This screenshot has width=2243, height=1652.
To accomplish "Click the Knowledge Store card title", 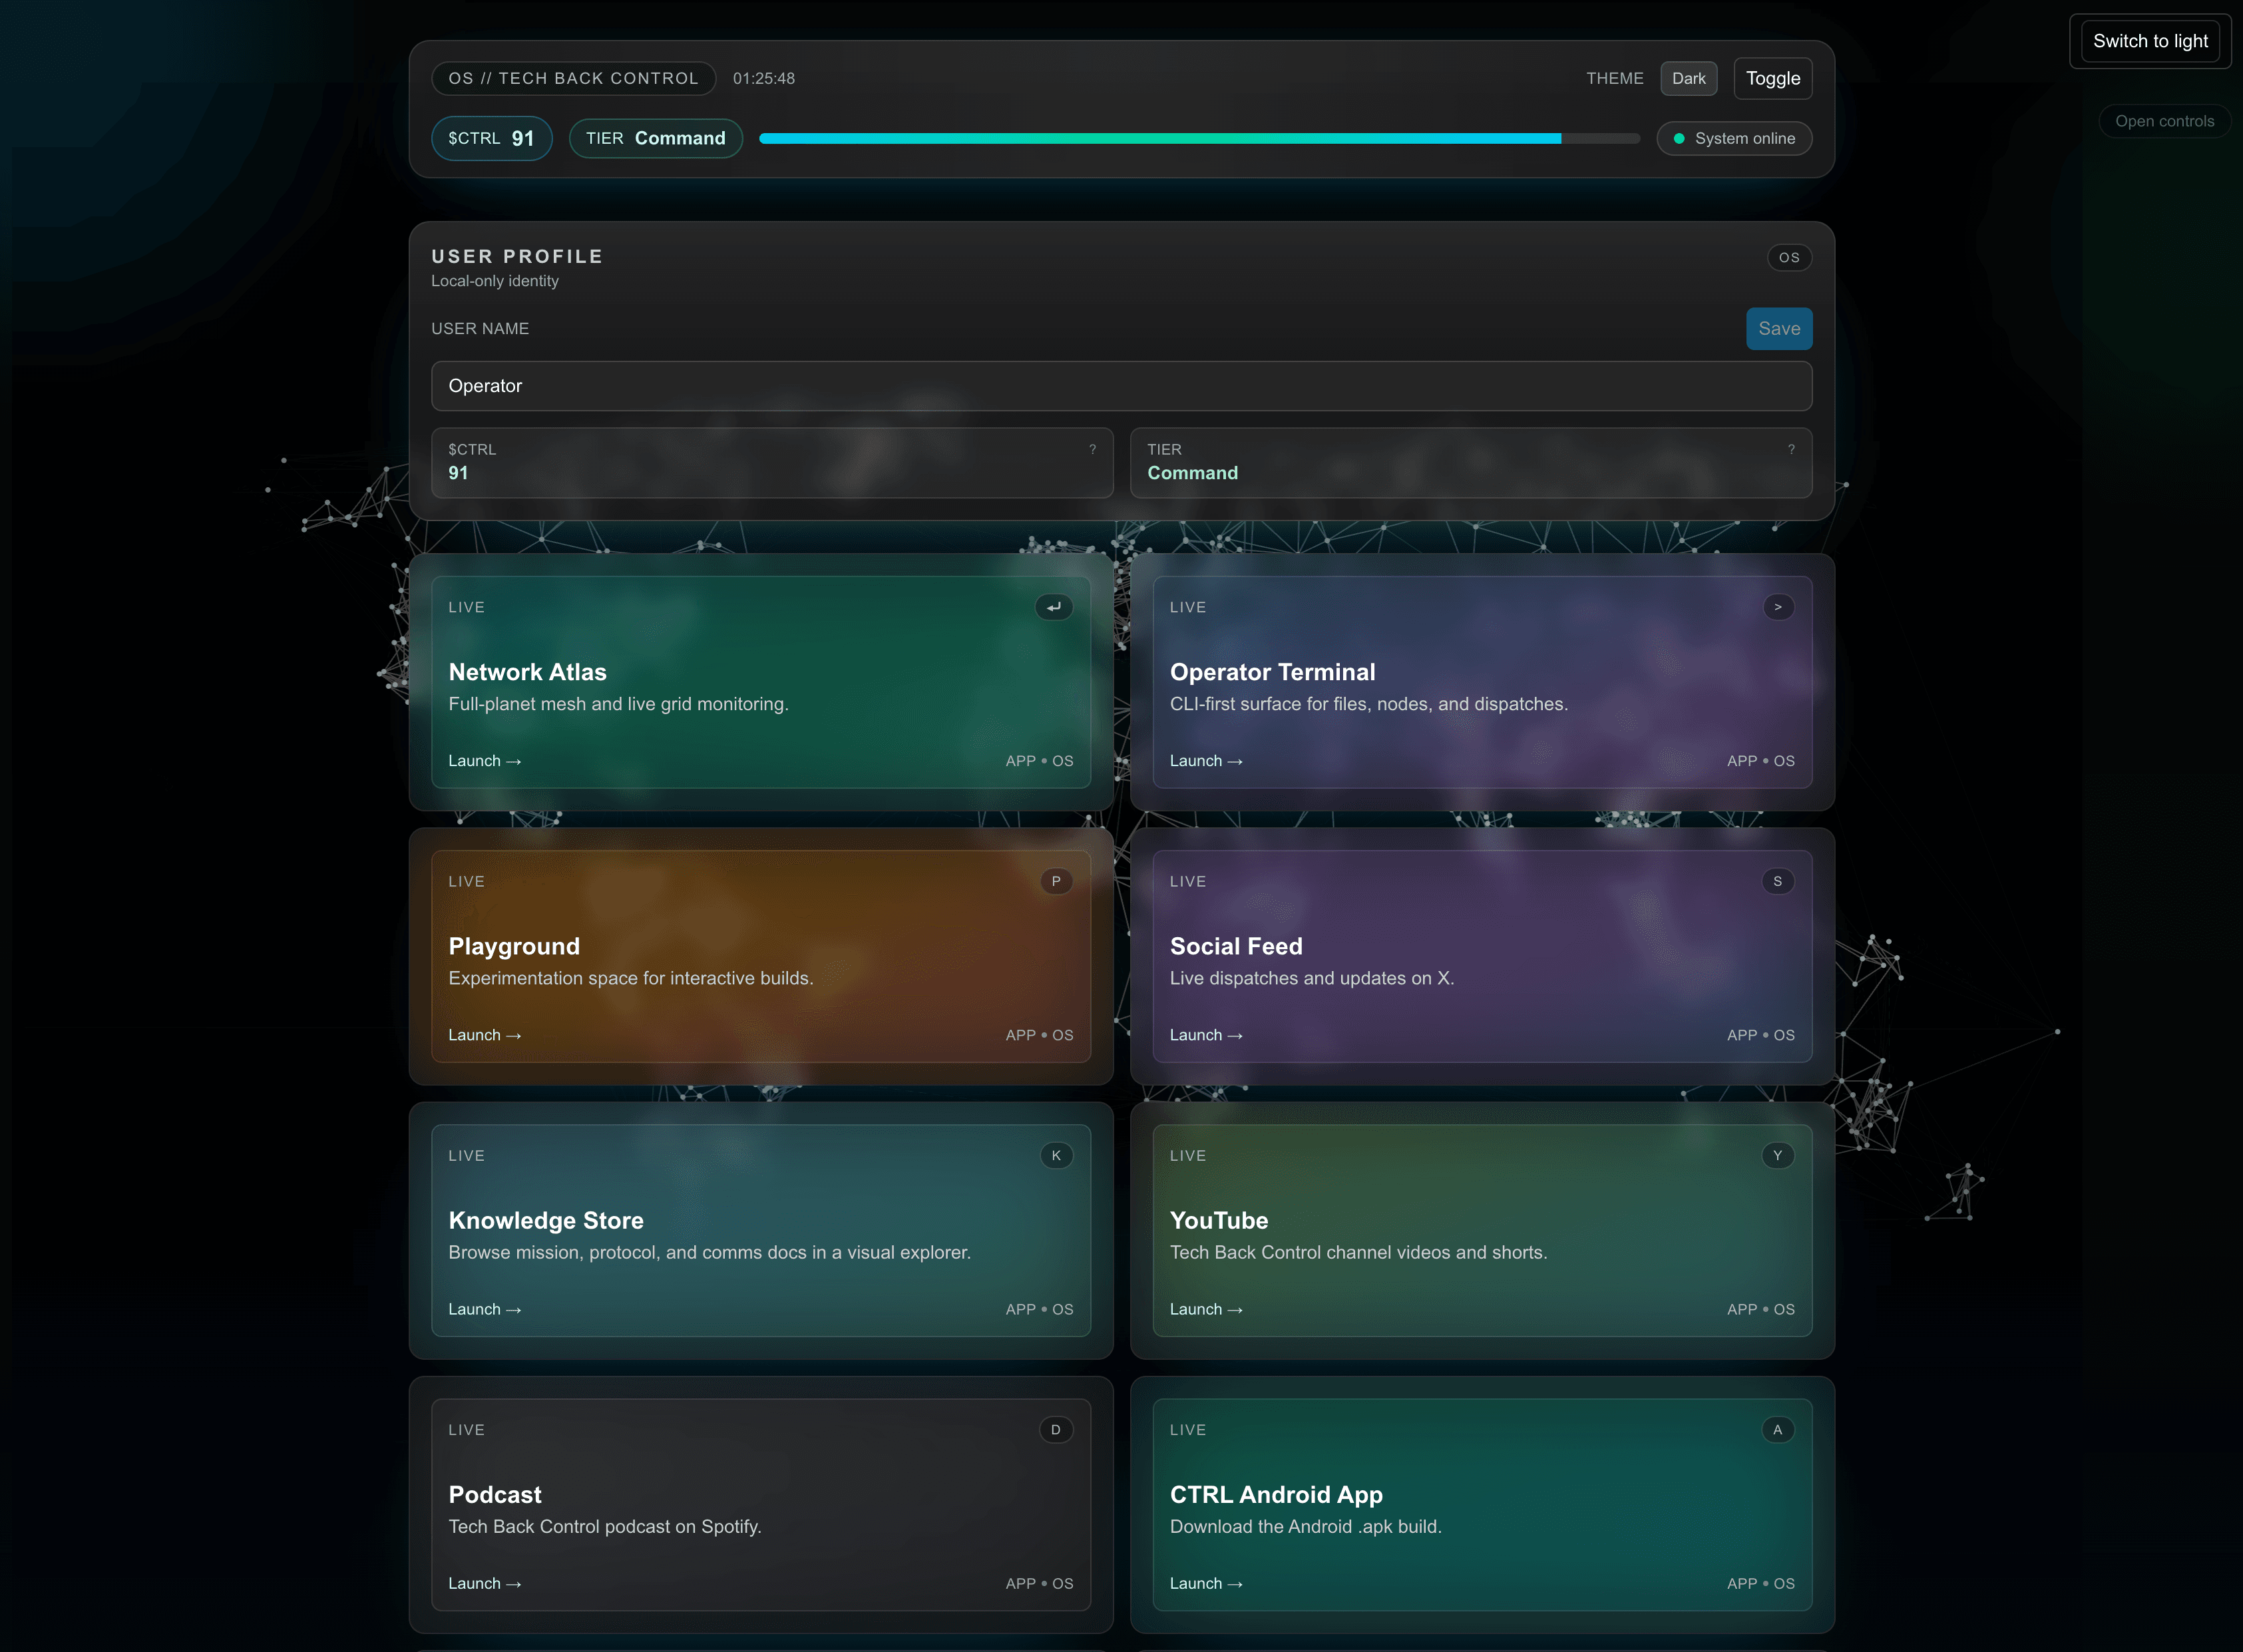I will pyautogui.click(x=546, y=1220).
